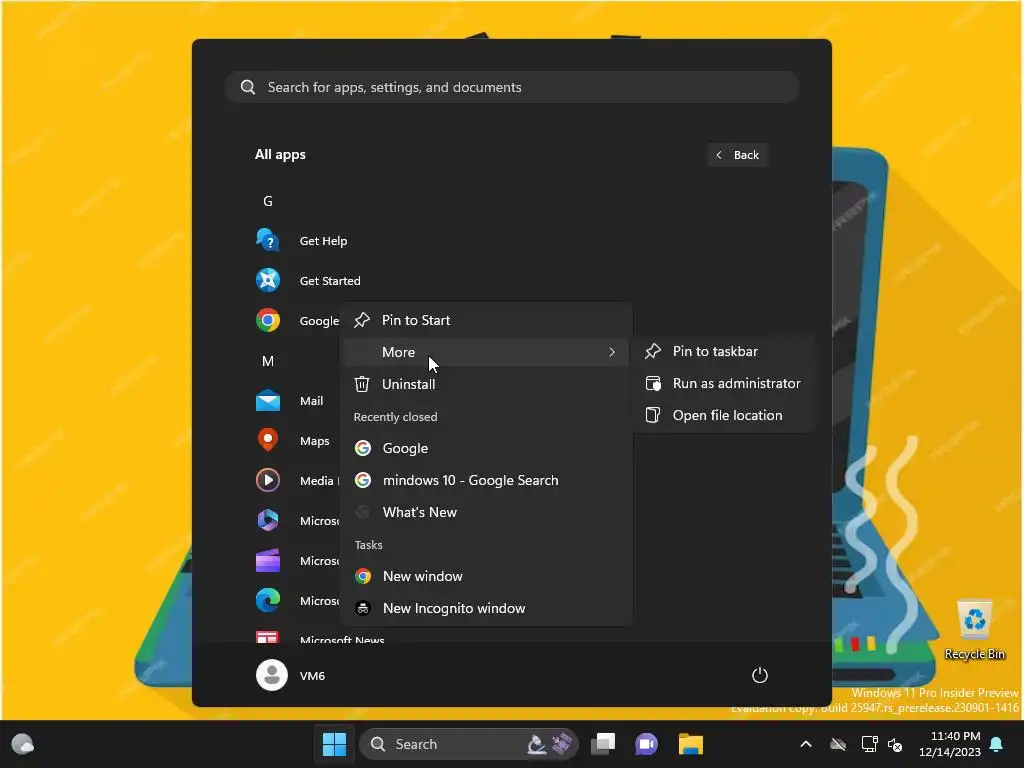Click the VM6 user avatar
1024x768 pixels.
click(272, 675)
